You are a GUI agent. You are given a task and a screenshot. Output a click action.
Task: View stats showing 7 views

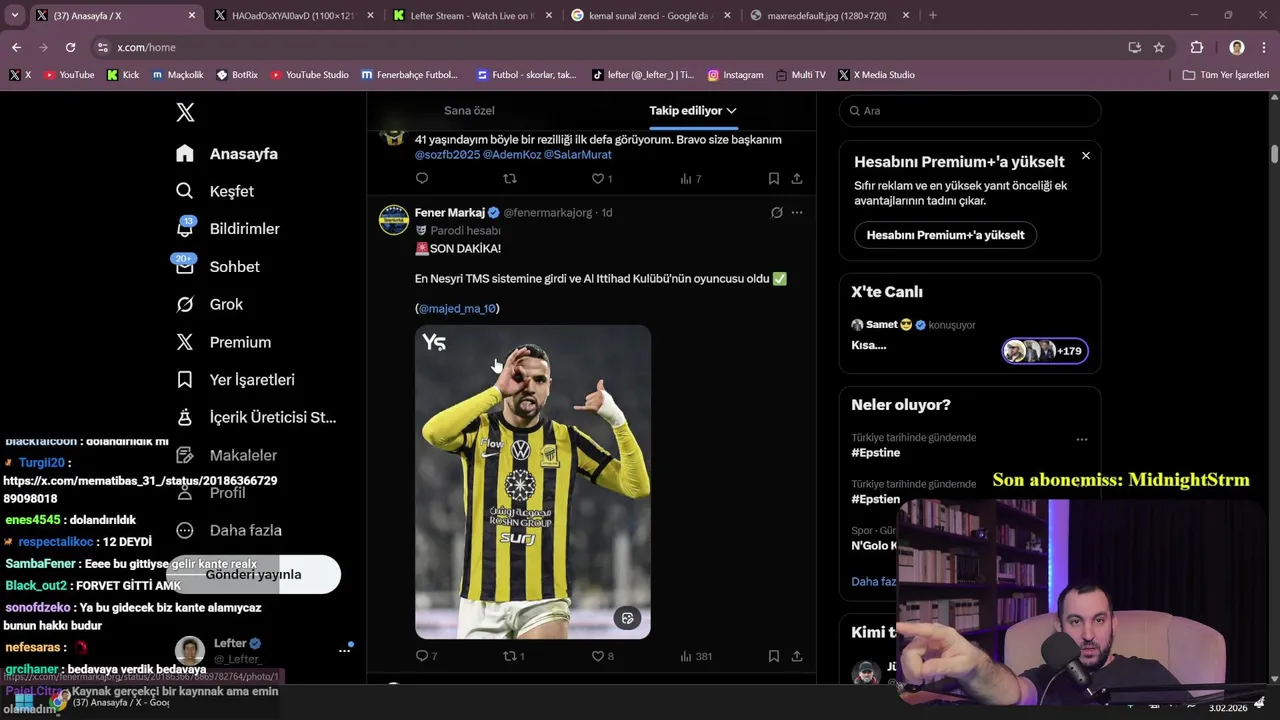click(x=691, y=179)
